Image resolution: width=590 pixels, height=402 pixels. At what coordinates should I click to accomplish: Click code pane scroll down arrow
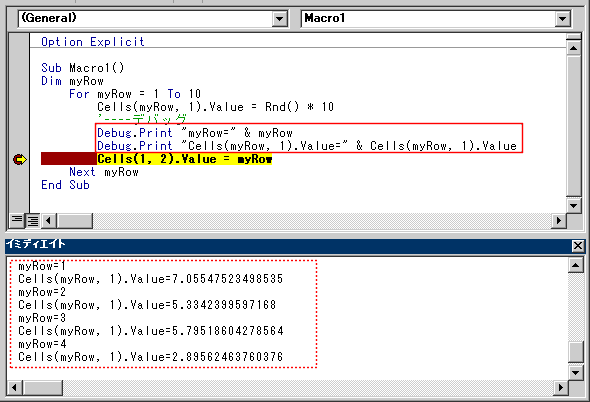pyautogui.click(x=573, y=206)
